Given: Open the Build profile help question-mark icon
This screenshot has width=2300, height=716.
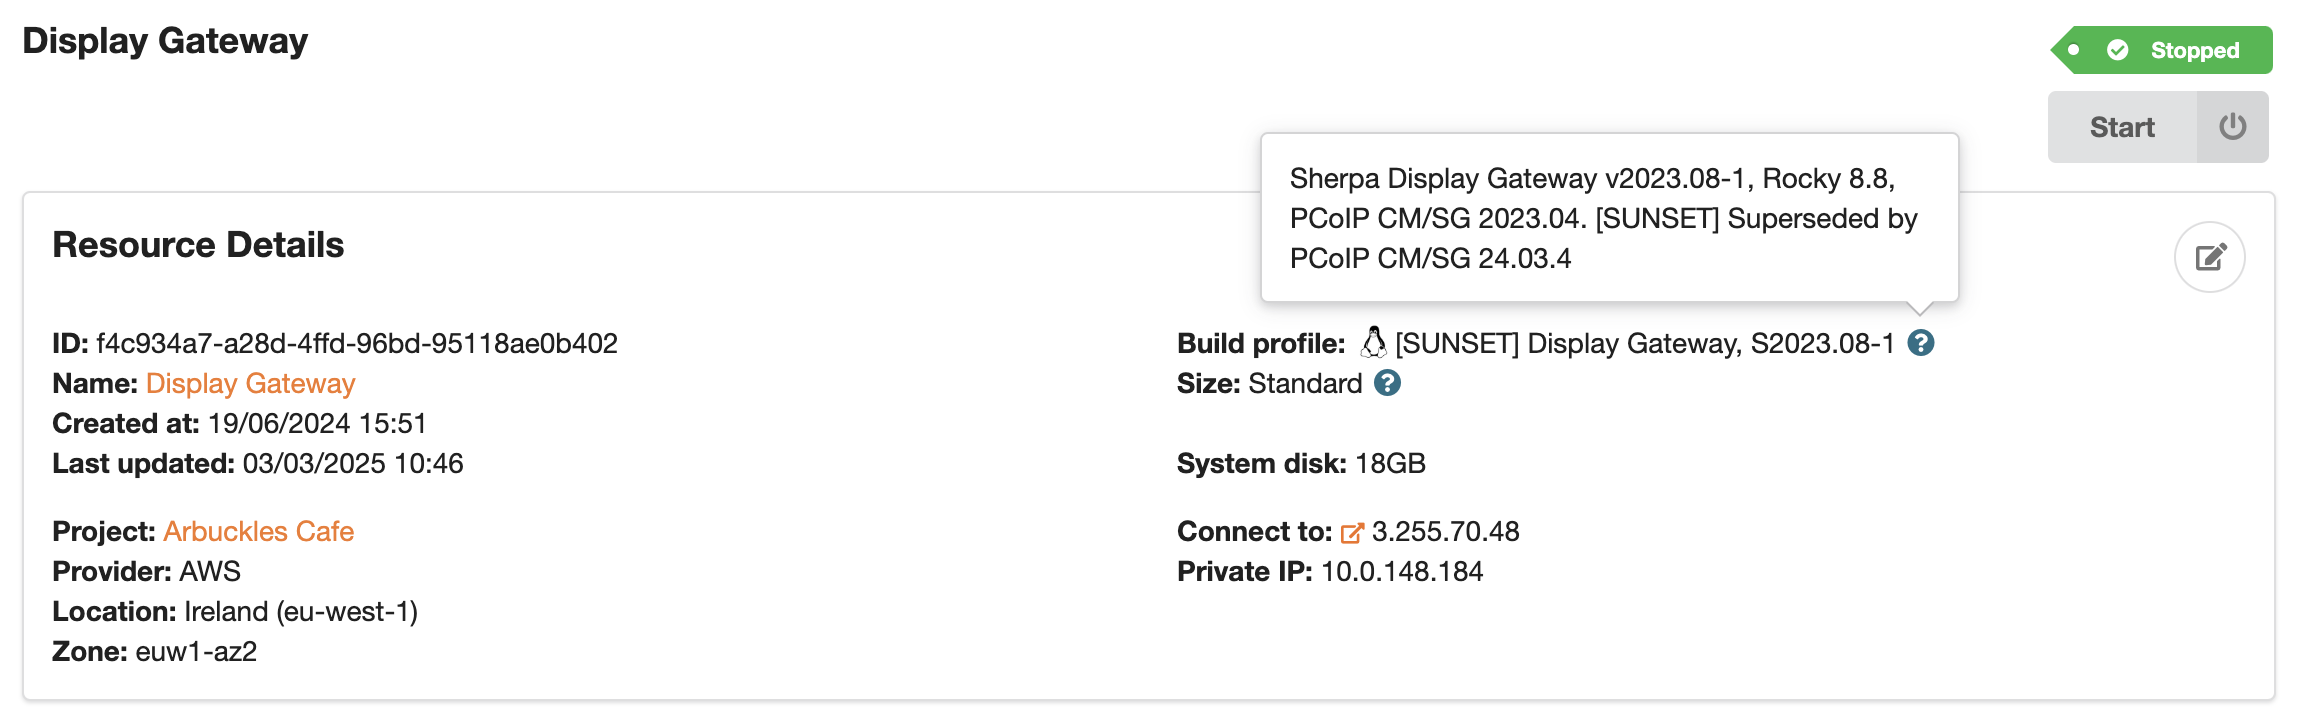Looking at the screenshot, I should (x=1920, y=342).
